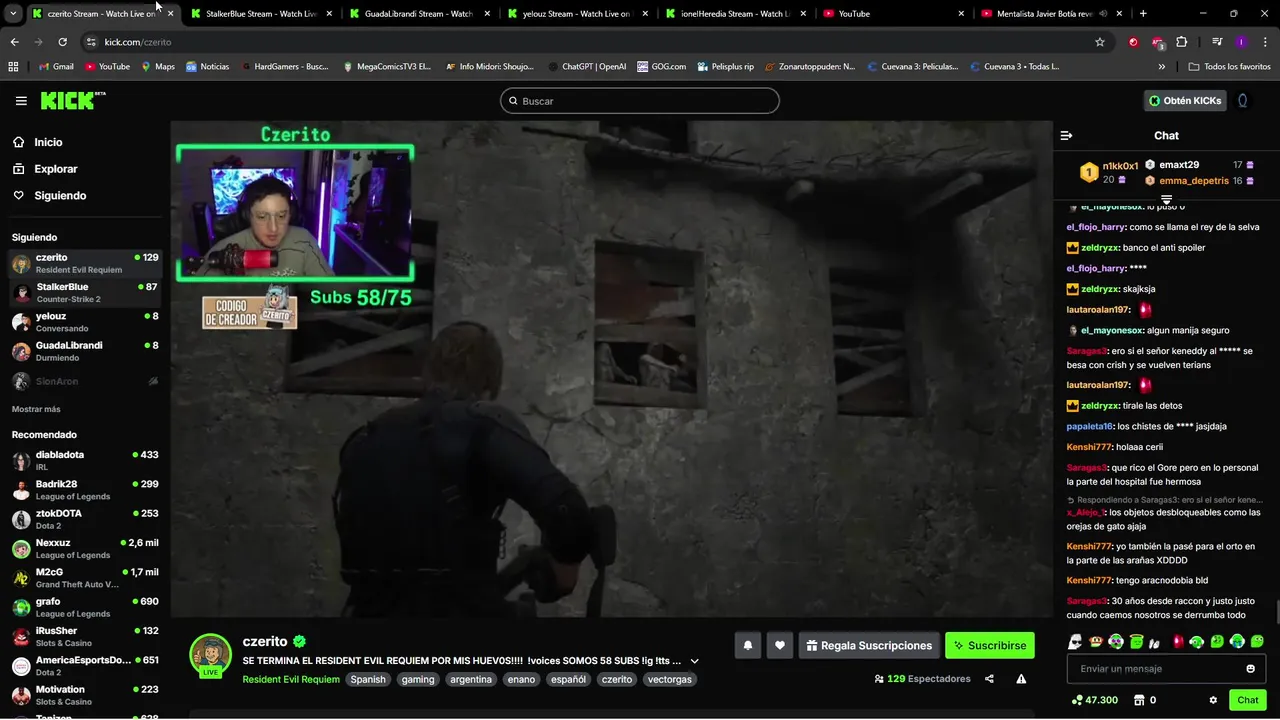Open StalkerBlue channel in sidebar
The width and height of the screenshot is (1280, 720).
85,293
